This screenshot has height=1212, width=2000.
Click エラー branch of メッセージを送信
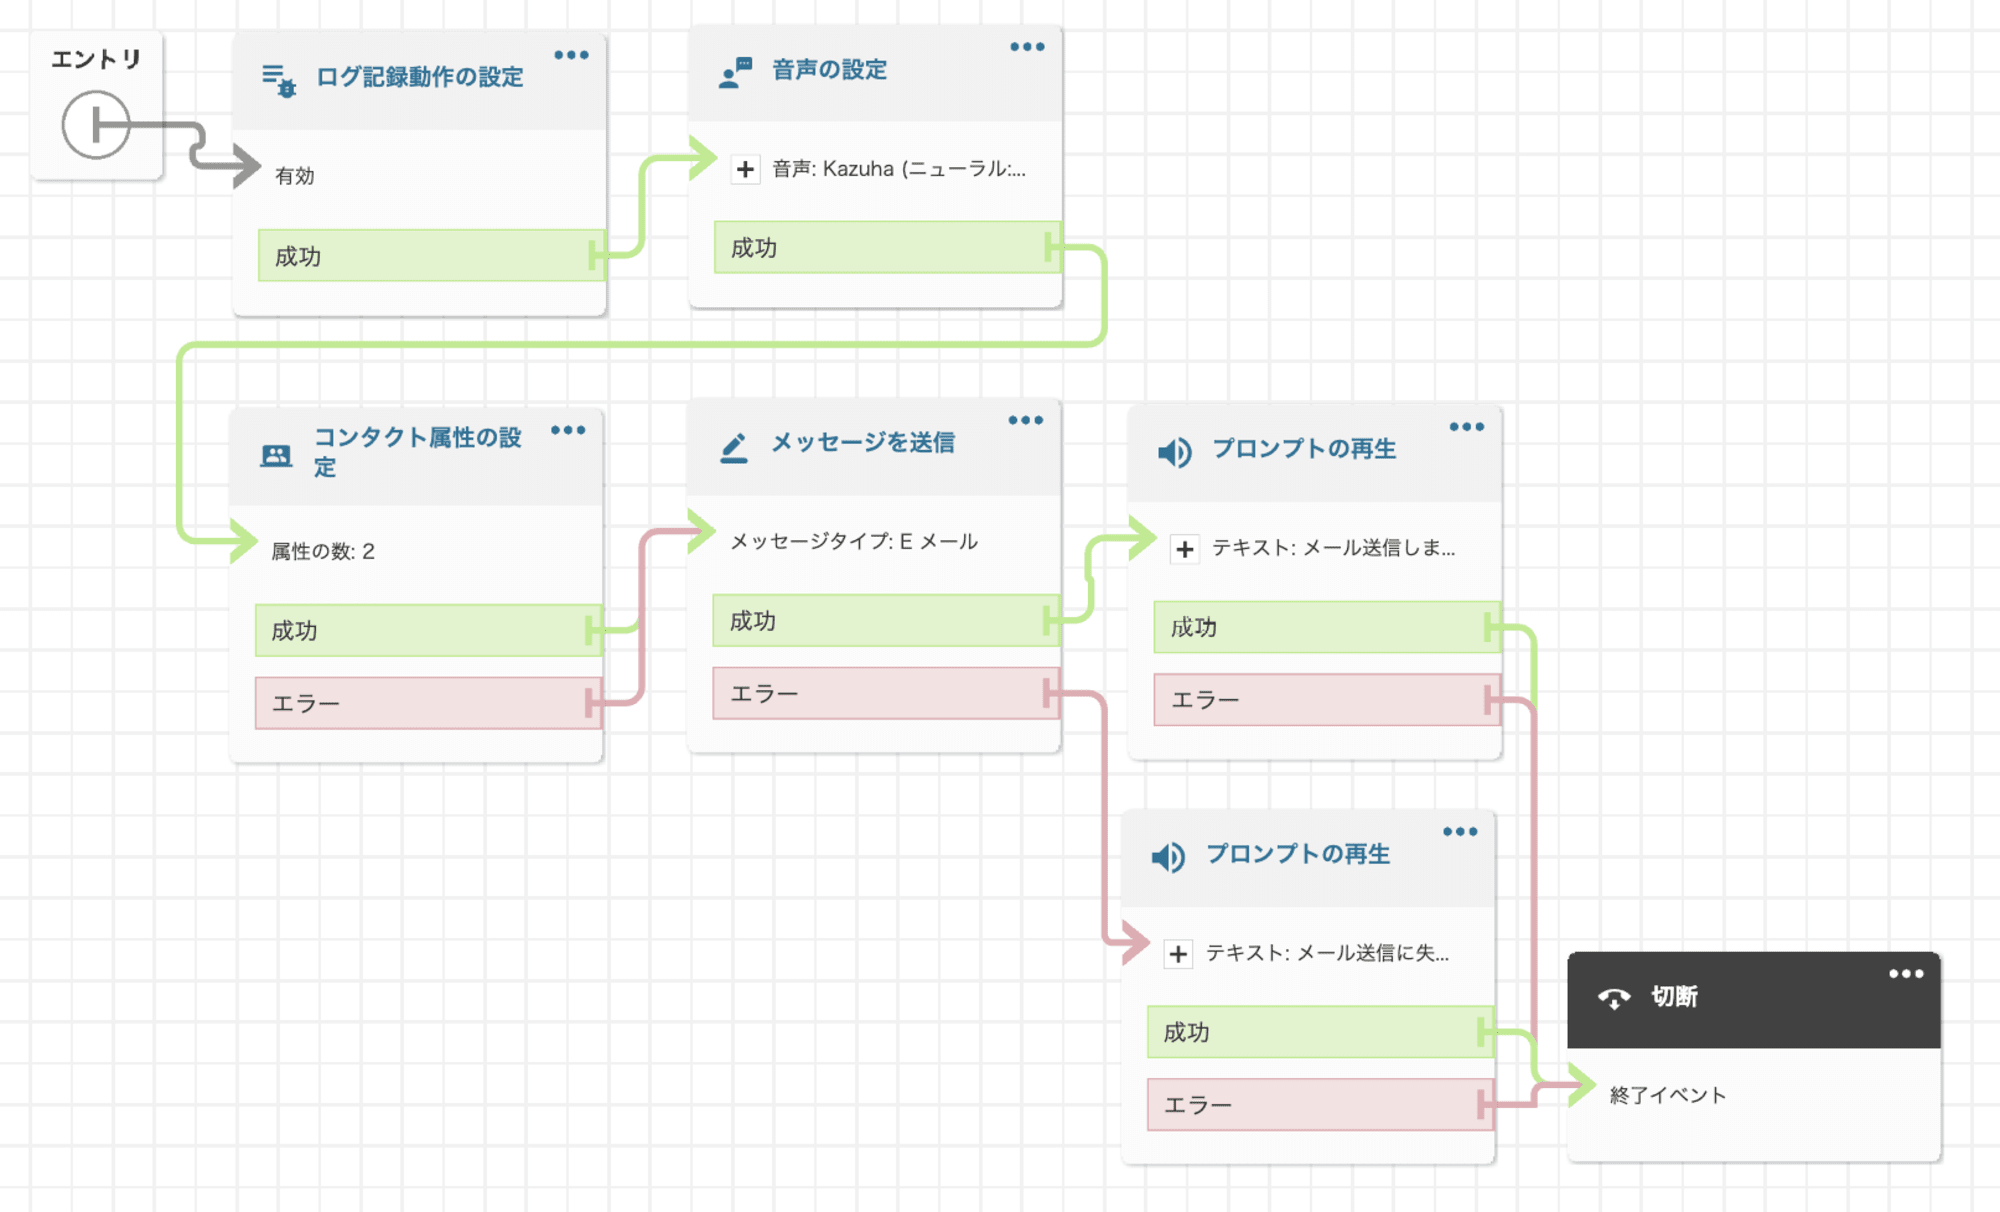tap(886, 693)
